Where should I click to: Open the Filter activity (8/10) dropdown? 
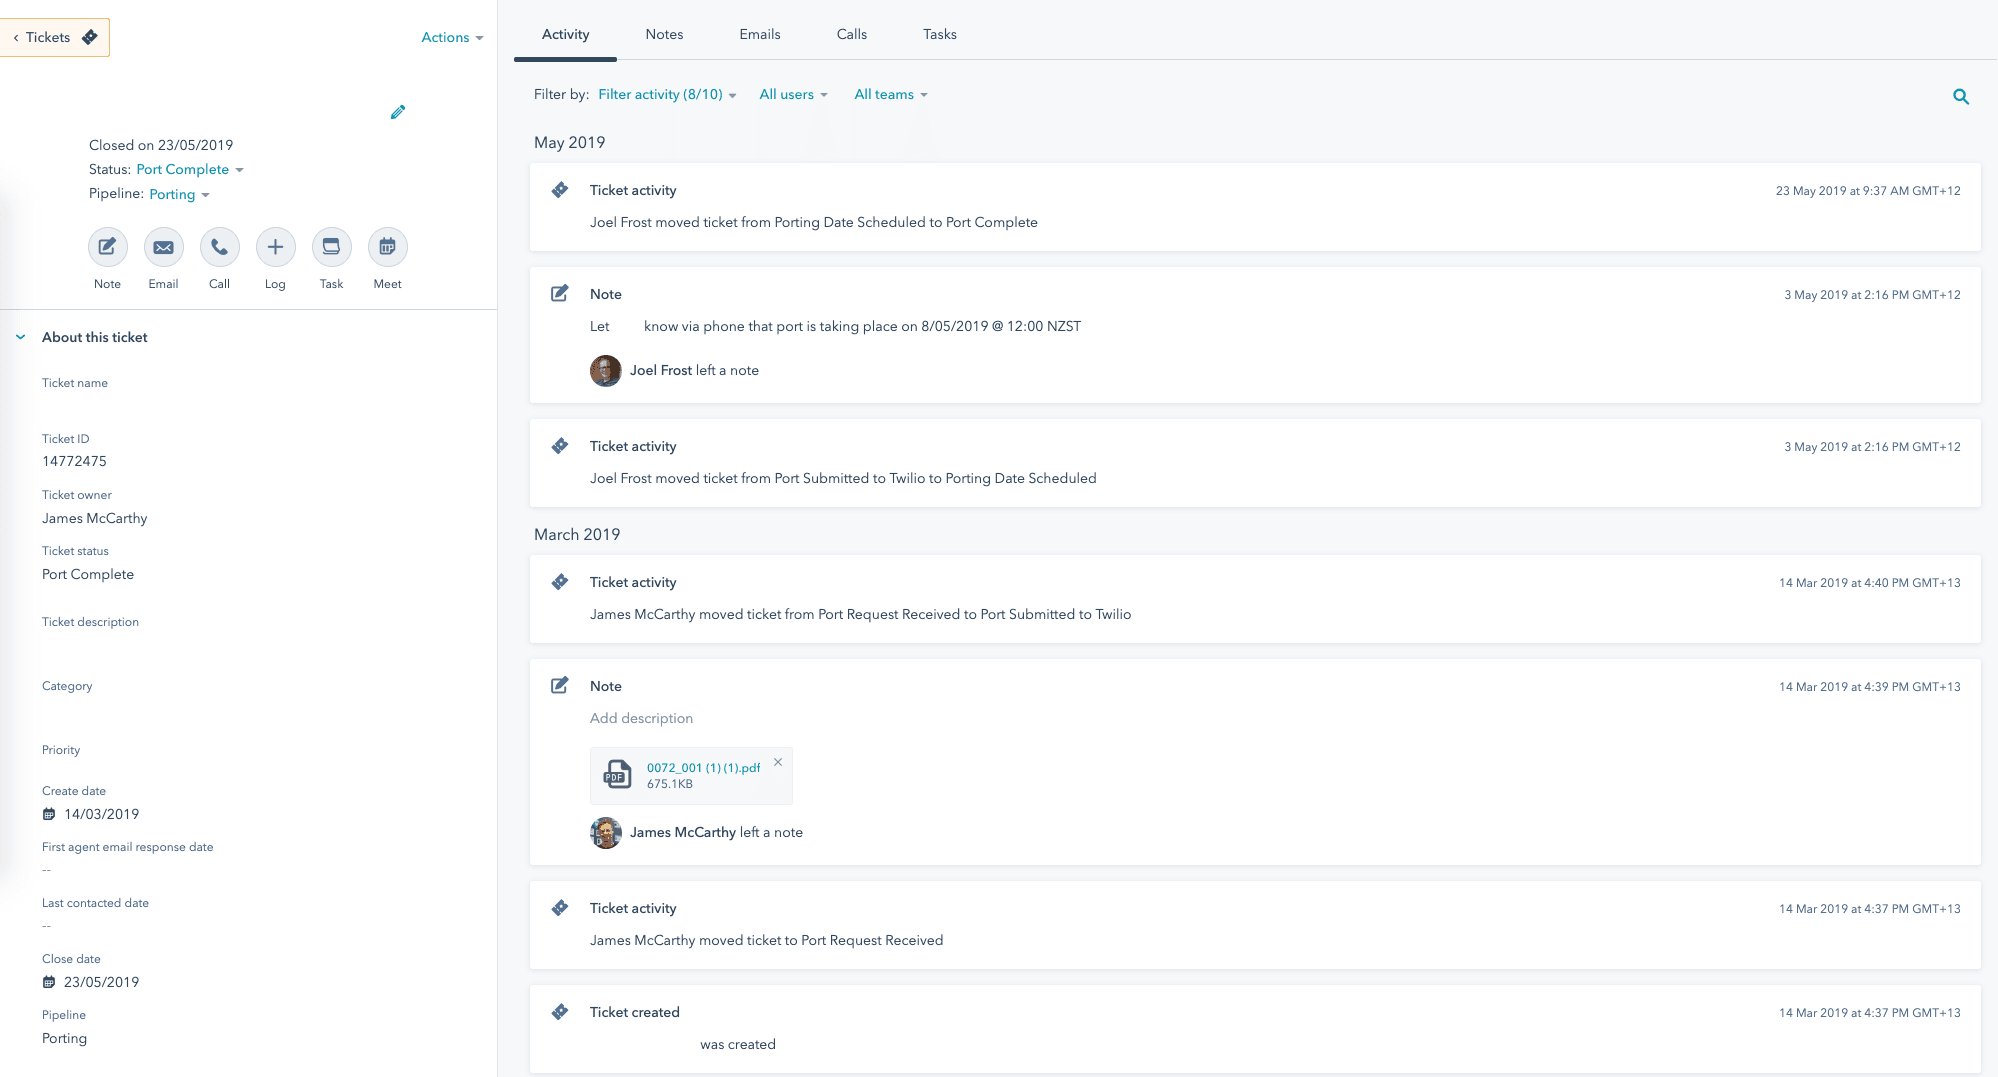pos(665,94)
